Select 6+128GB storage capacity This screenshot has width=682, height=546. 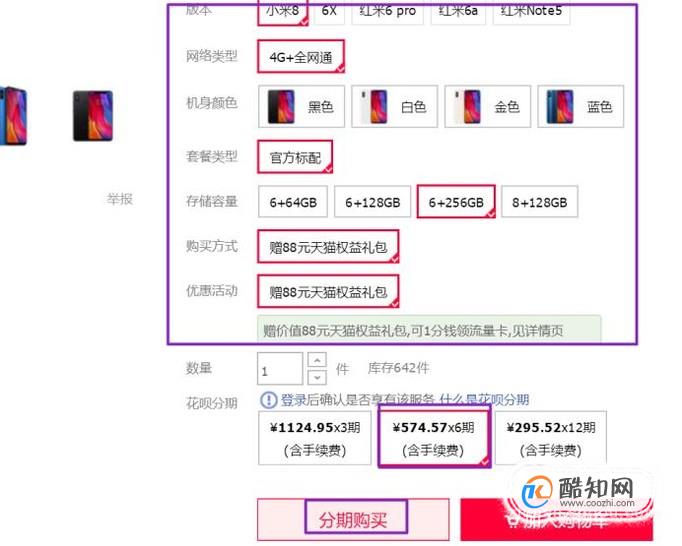click(372, 202)
